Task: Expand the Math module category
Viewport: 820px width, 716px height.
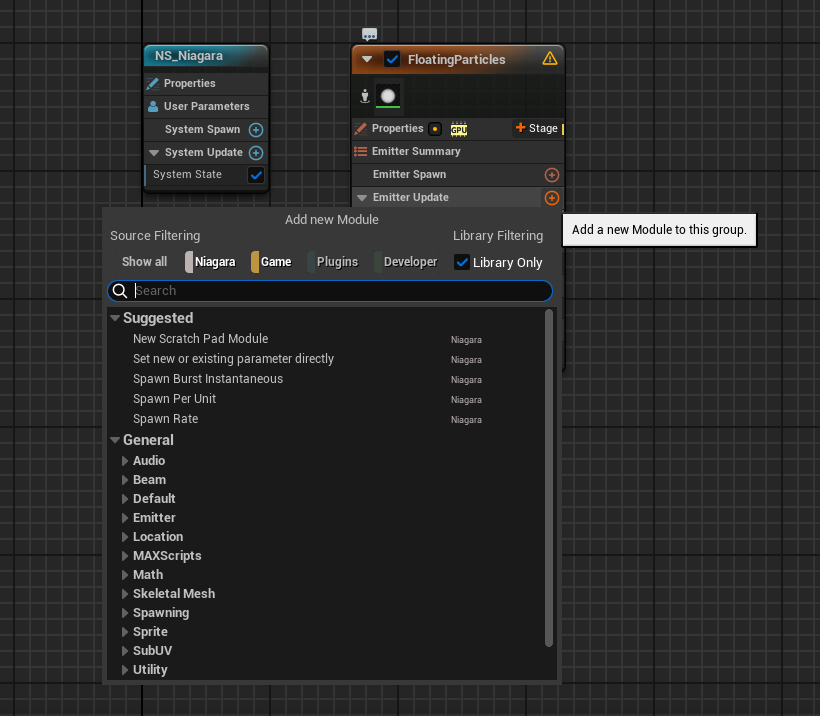Action: 125,575
